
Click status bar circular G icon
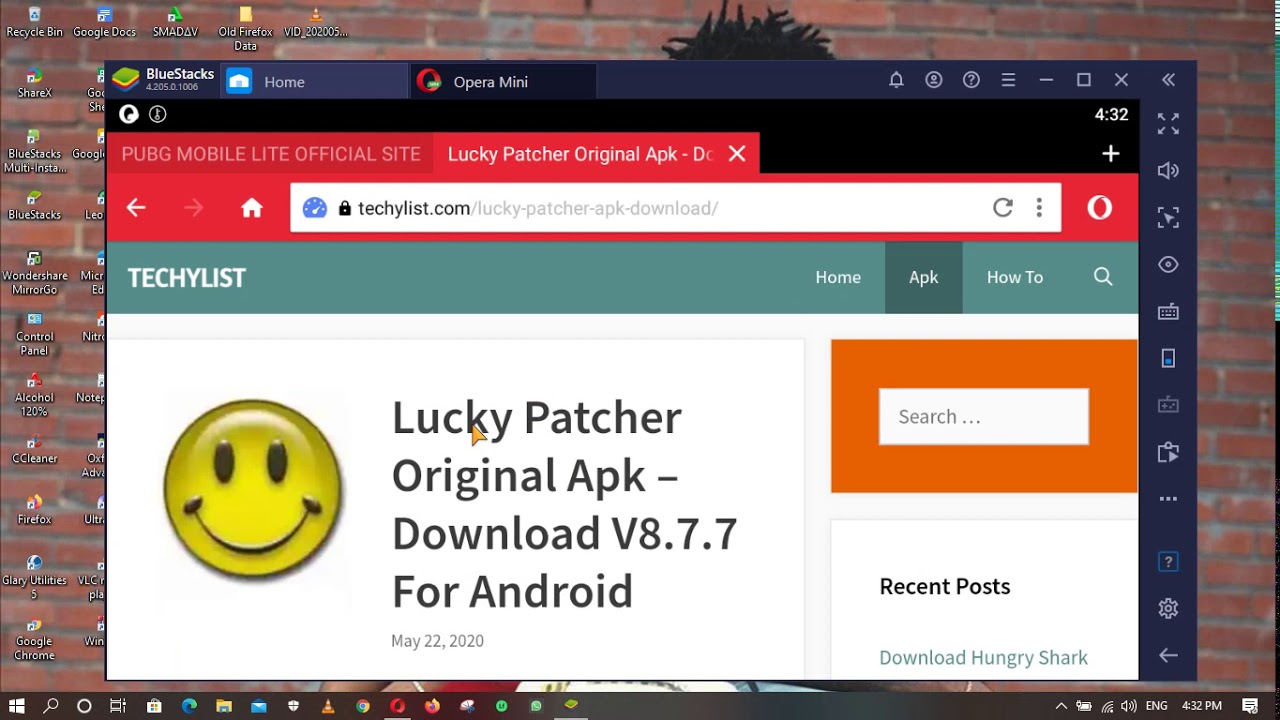[129, 114]
